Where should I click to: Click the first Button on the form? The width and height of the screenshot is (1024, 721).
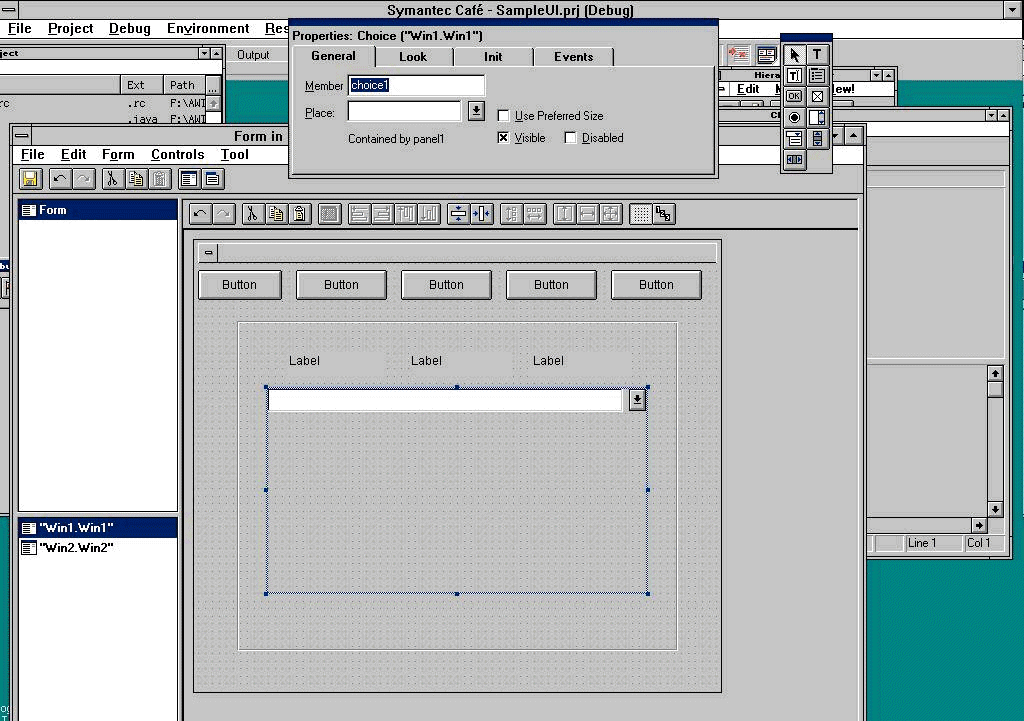[239, 285]
